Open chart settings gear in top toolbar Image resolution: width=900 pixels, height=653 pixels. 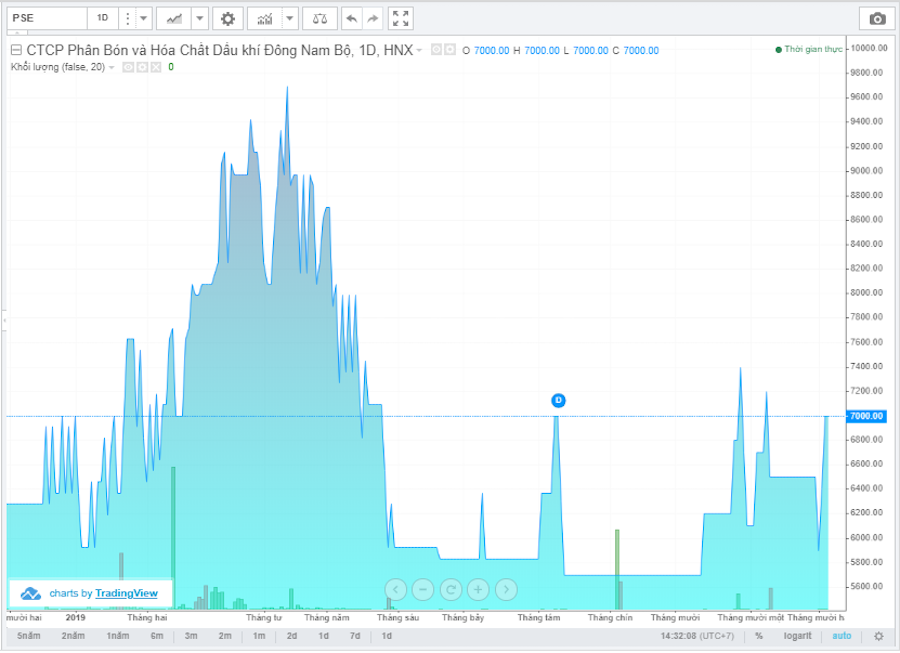point(229,18)
